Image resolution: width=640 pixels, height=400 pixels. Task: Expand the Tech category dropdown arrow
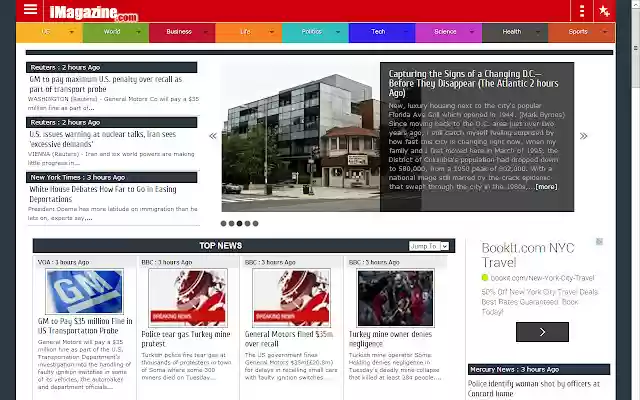coord(405,32)
